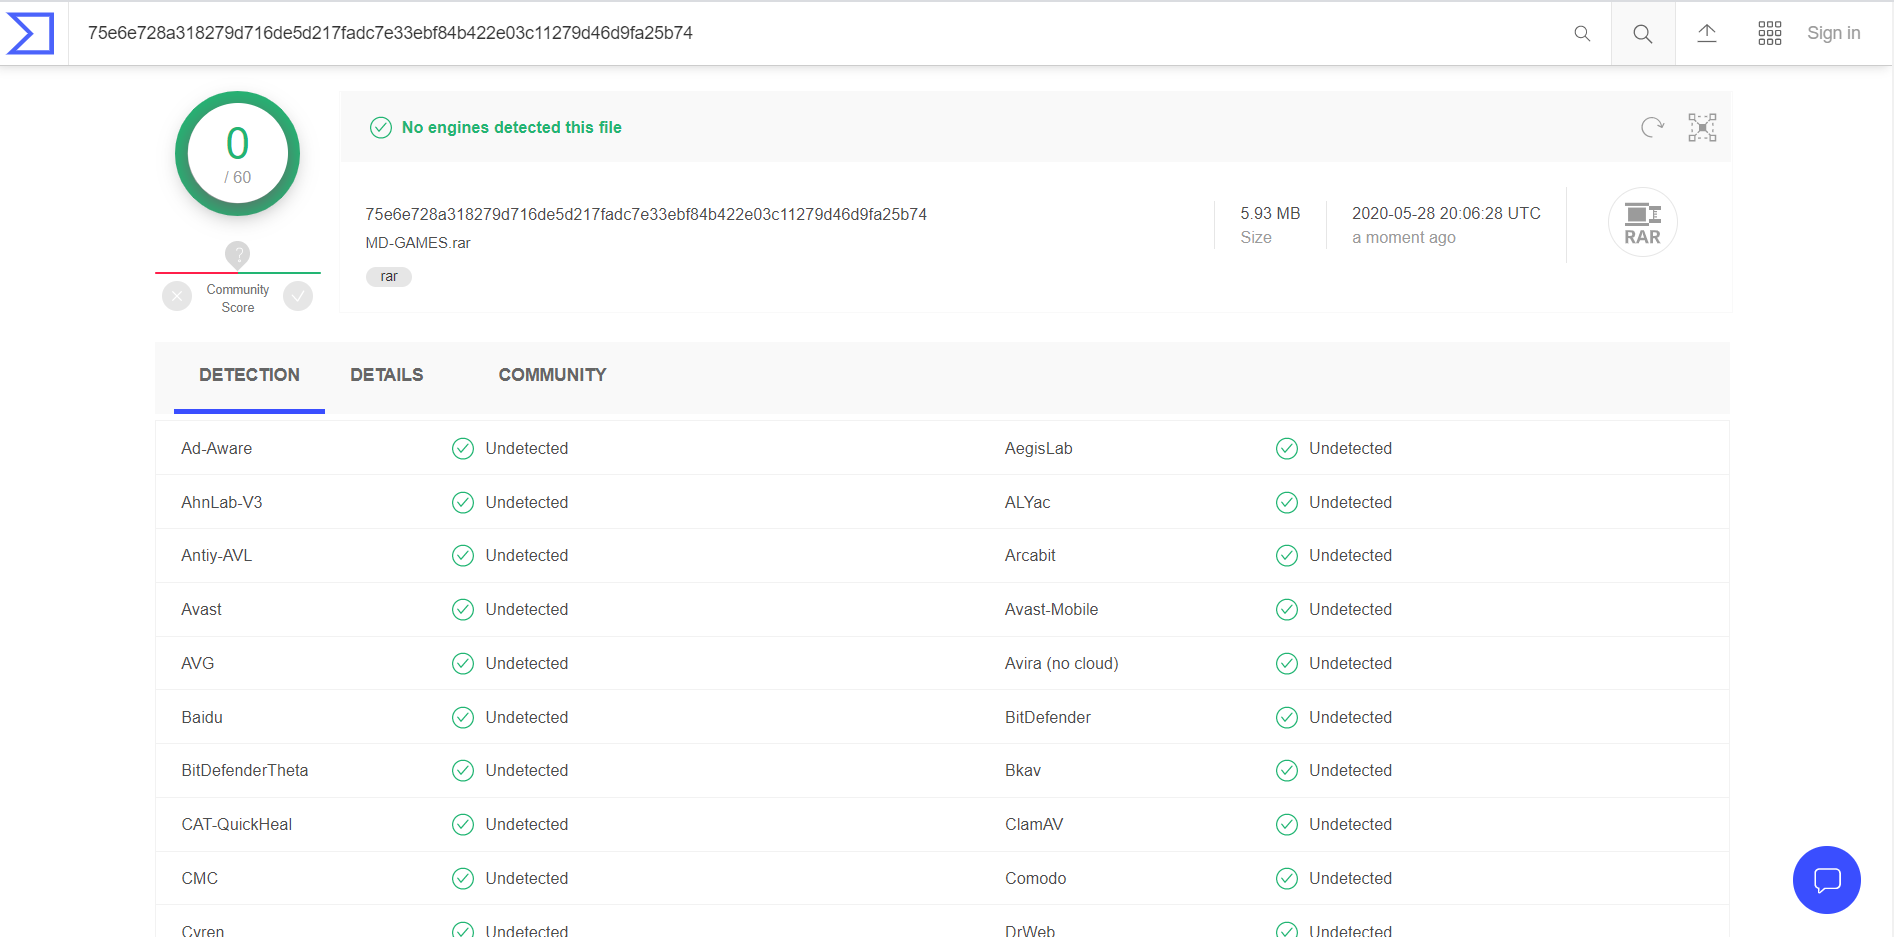This screenshot has width=1894, height=937.
Task: Click the ClamAV engine name
Action: tap(1034, 824)
